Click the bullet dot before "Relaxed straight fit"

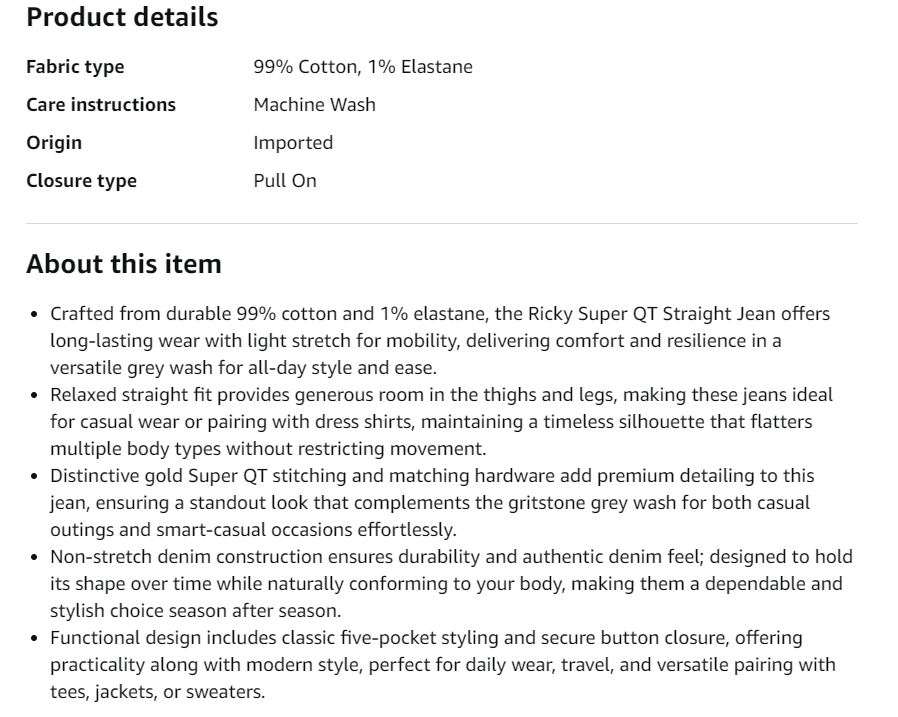[x=36, y=396]
